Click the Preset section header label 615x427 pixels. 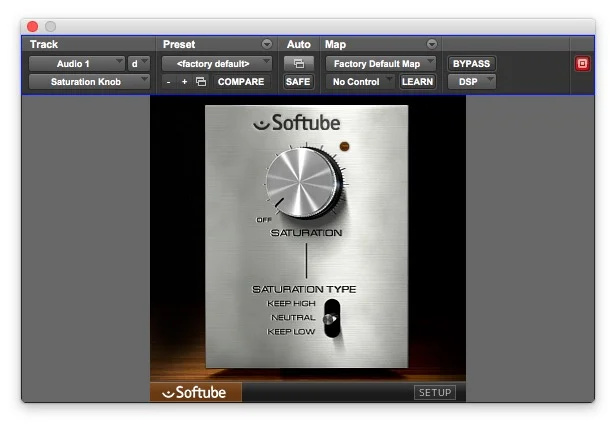click(179, 44)
